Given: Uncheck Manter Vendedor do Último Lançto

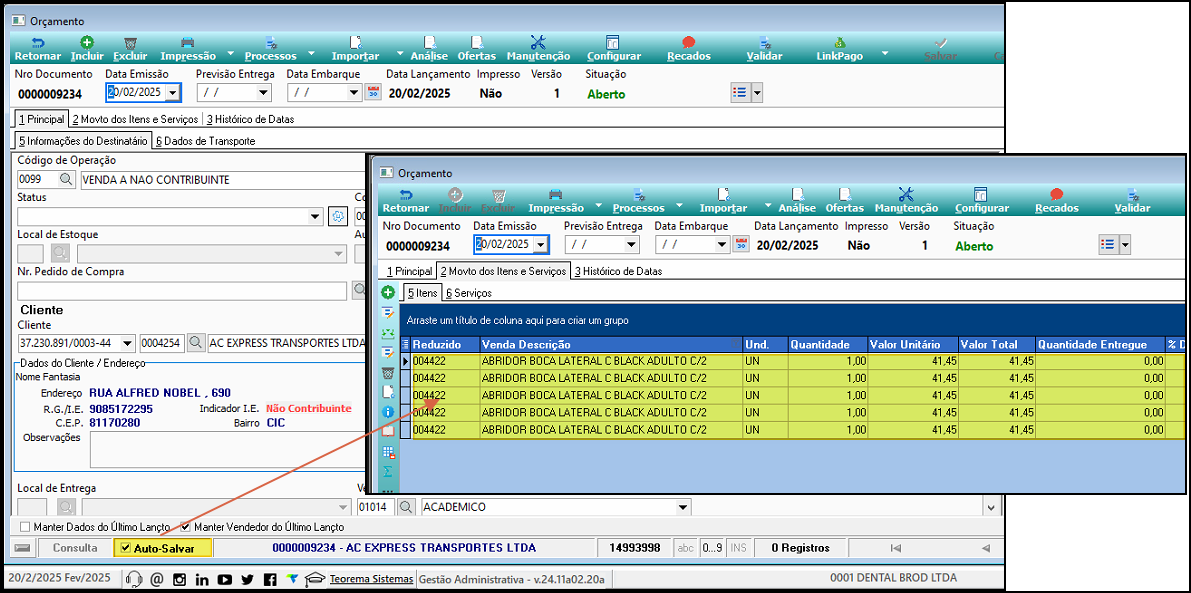Looking at the screenshot, I should [x=185, y=527].
